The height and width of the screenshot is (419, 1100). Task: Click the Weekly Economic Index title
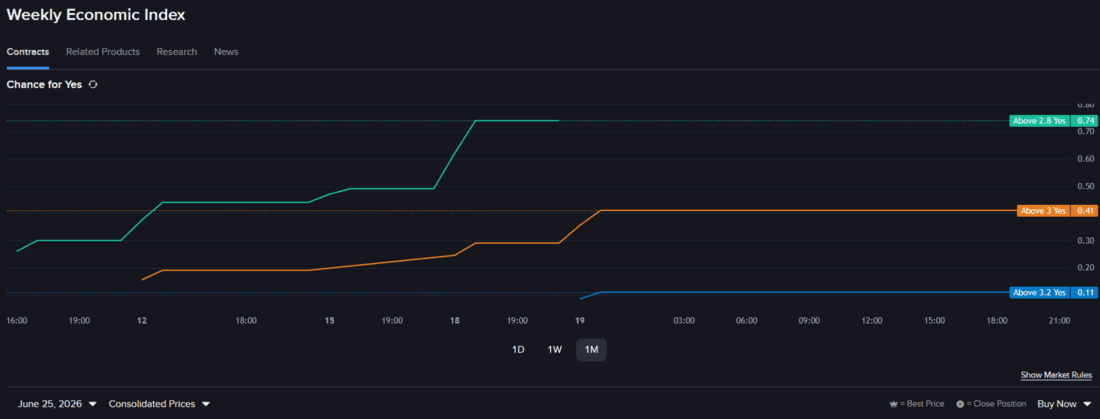[96, 15]
